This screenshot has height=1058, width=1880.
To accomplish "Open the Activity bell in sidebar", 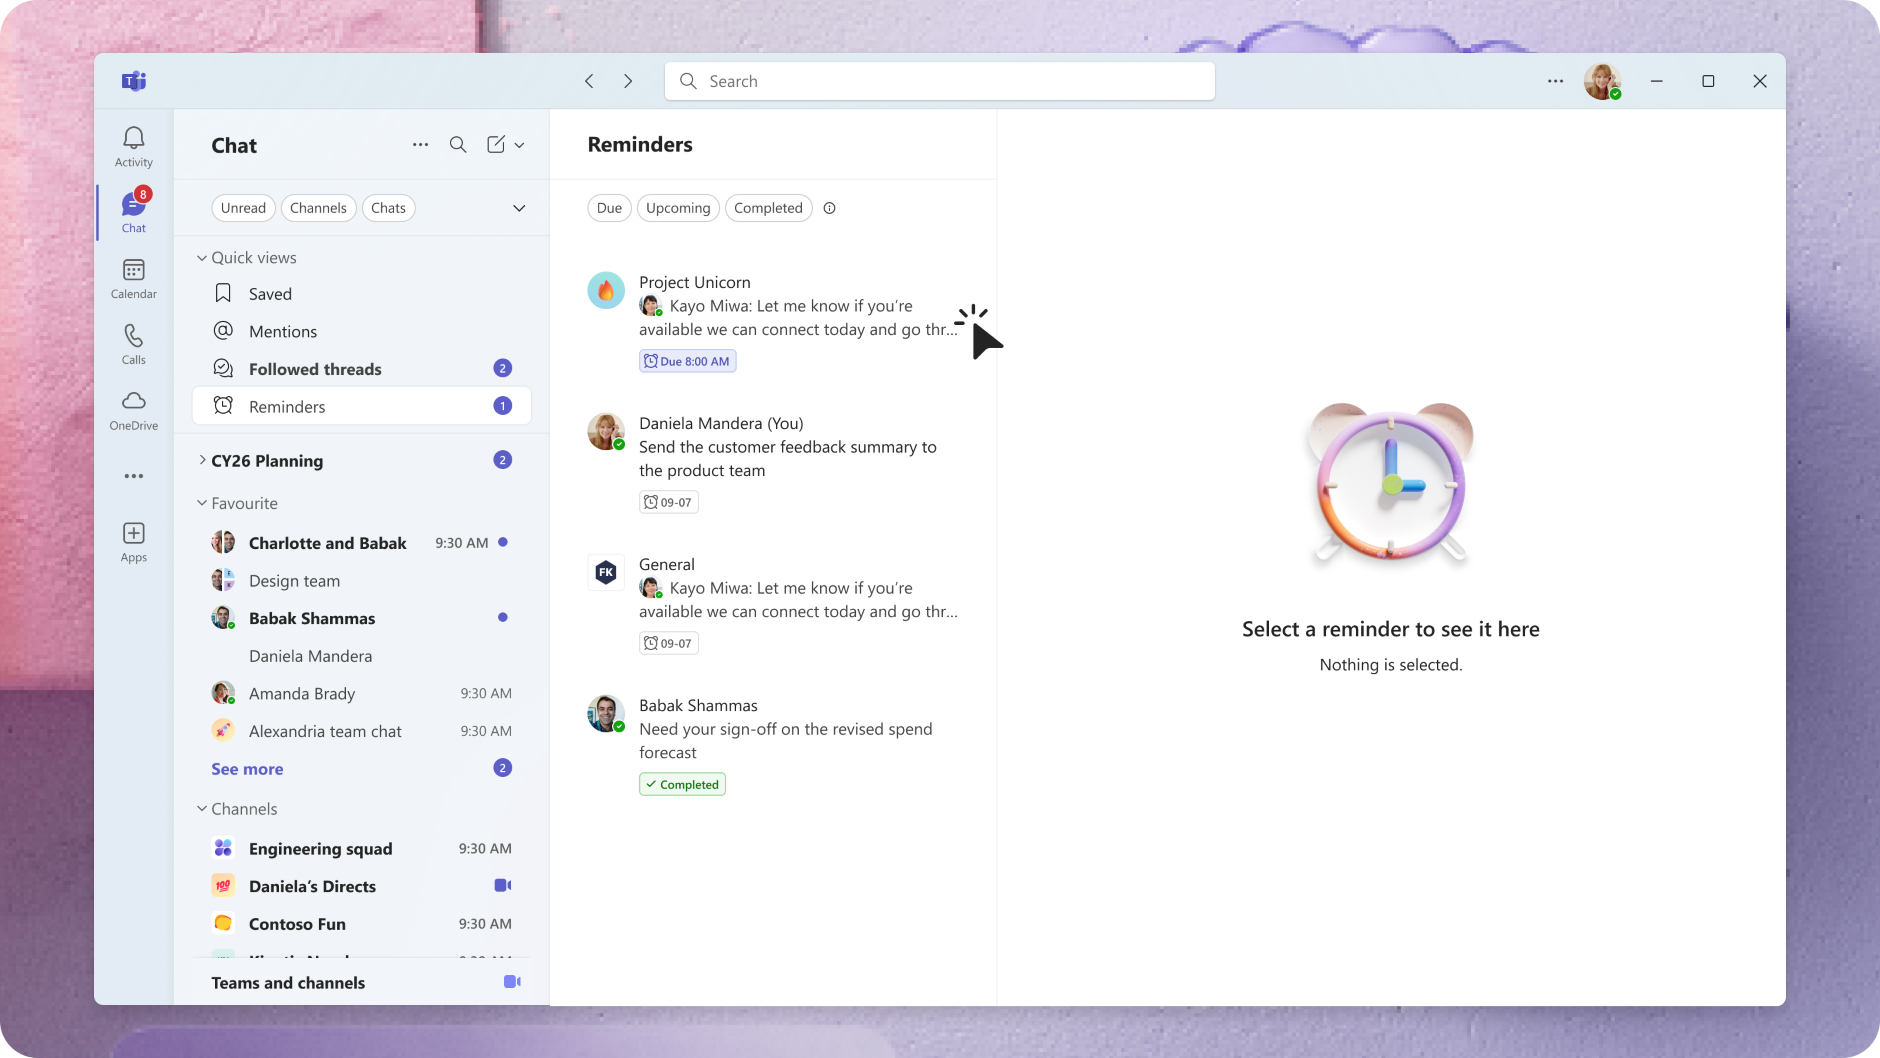I will point(134,146).
